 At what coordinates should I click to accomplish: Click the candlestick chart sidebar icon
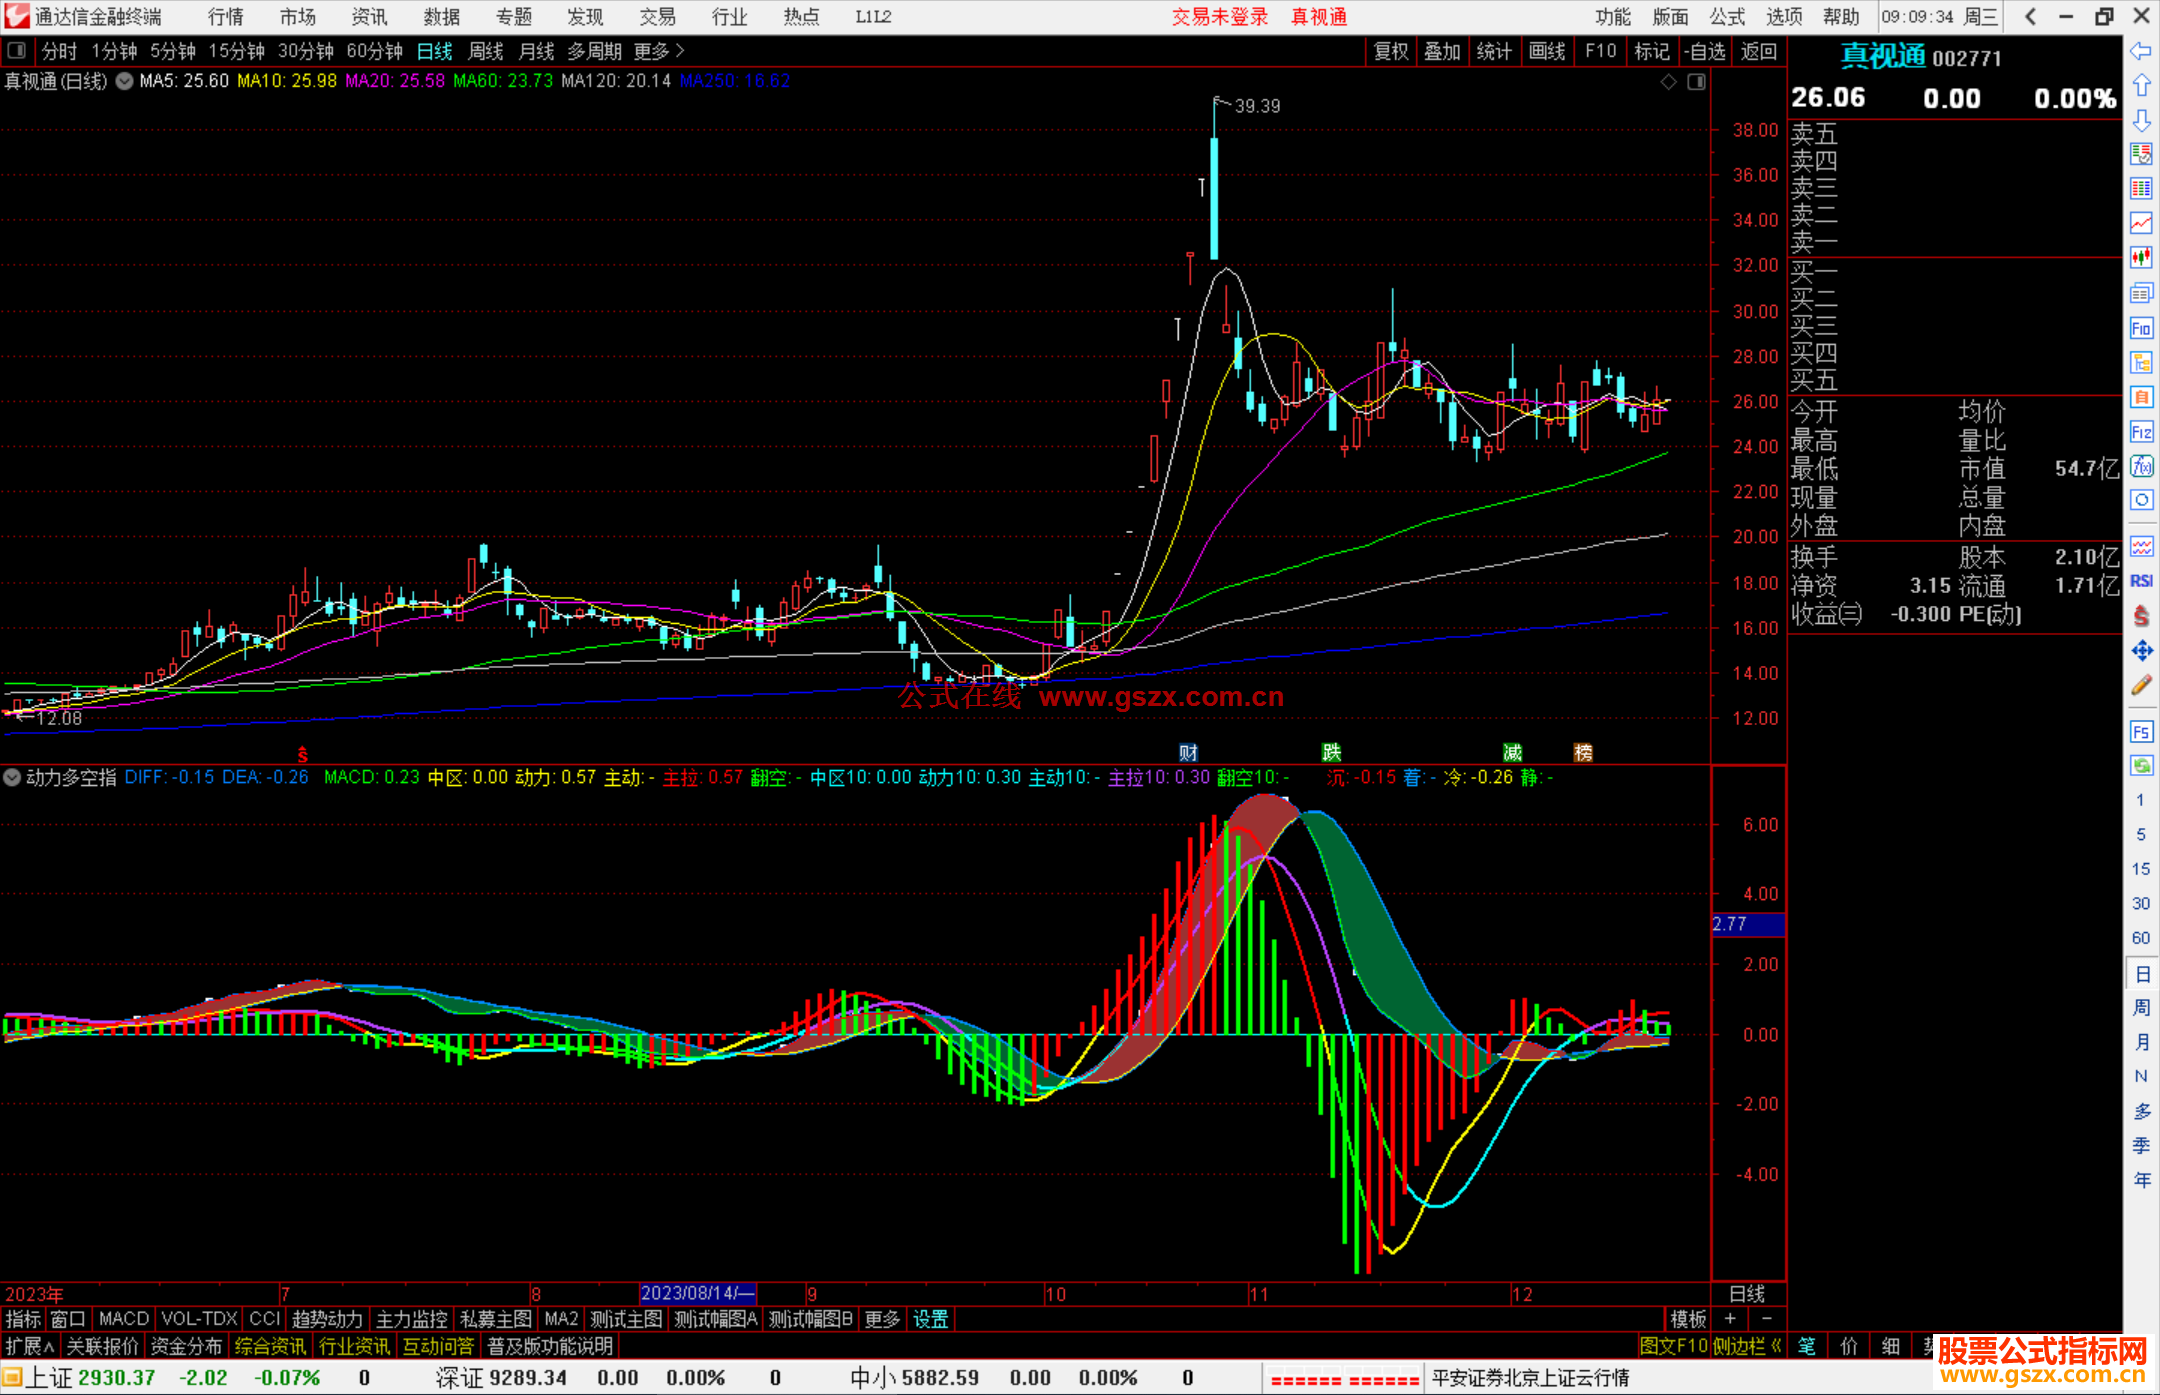pos(2141,257)
